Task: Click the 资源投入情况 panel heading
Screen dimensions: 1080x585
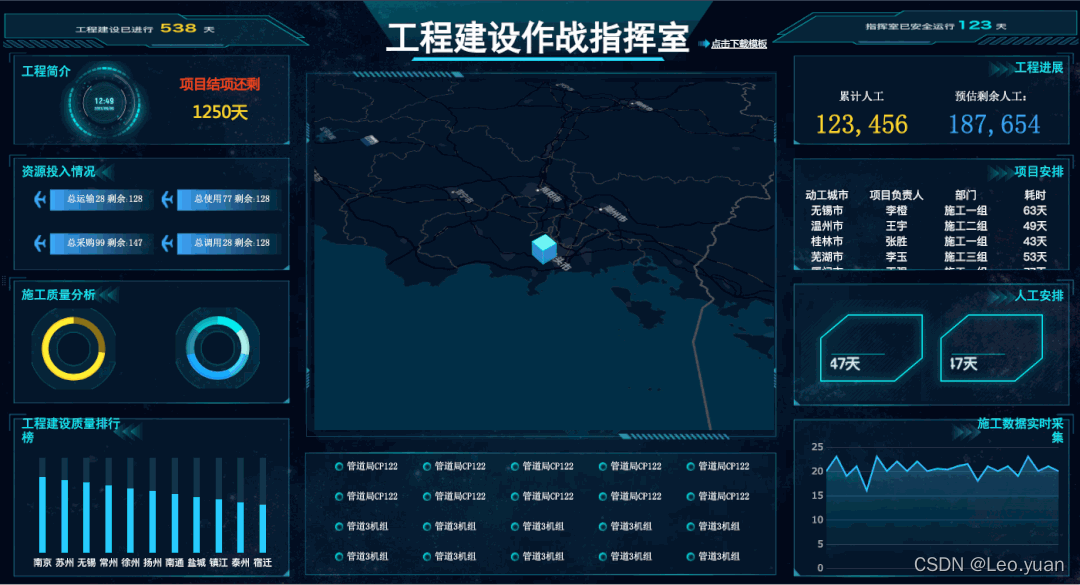Action: [x=59, y=171]
